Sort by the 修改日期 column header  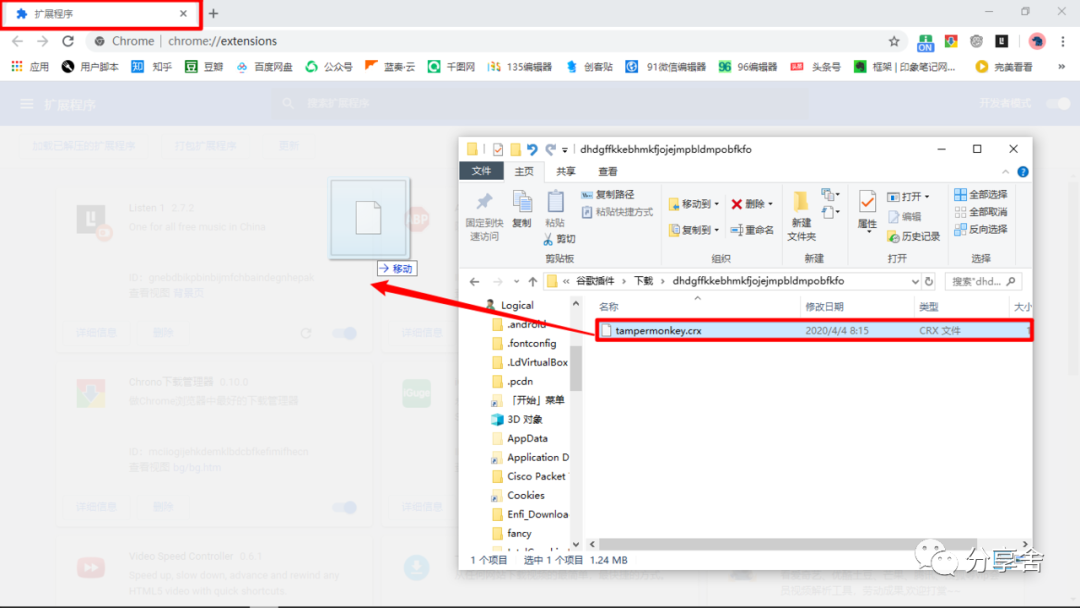coord(824,306)
